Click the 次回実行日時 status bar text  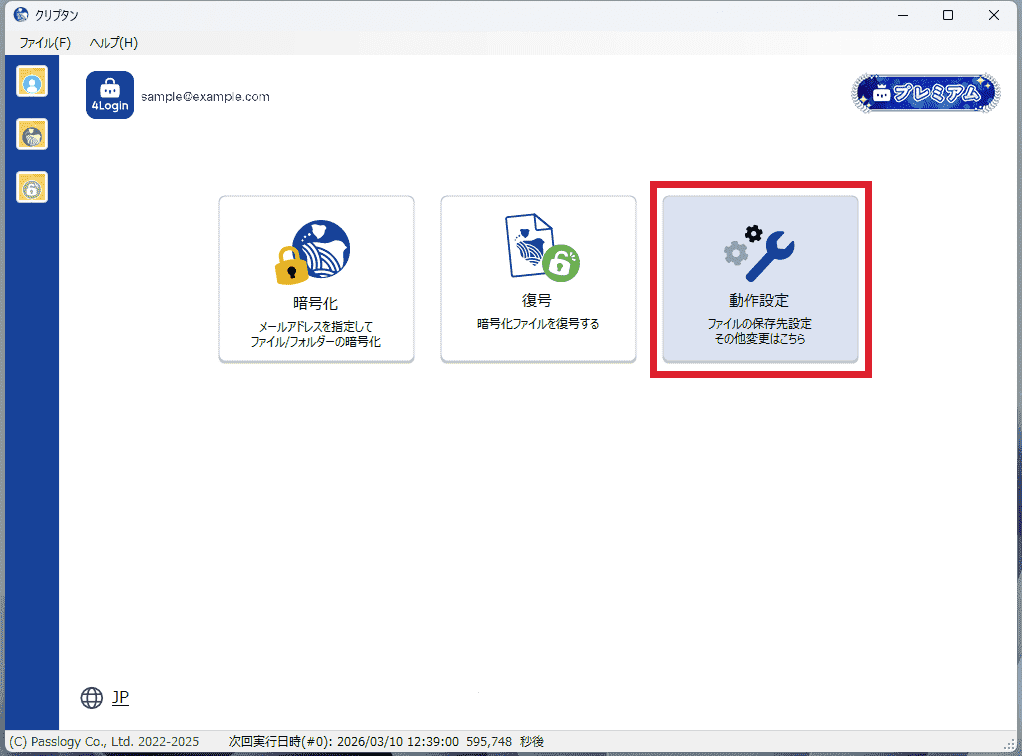[386, 742]
